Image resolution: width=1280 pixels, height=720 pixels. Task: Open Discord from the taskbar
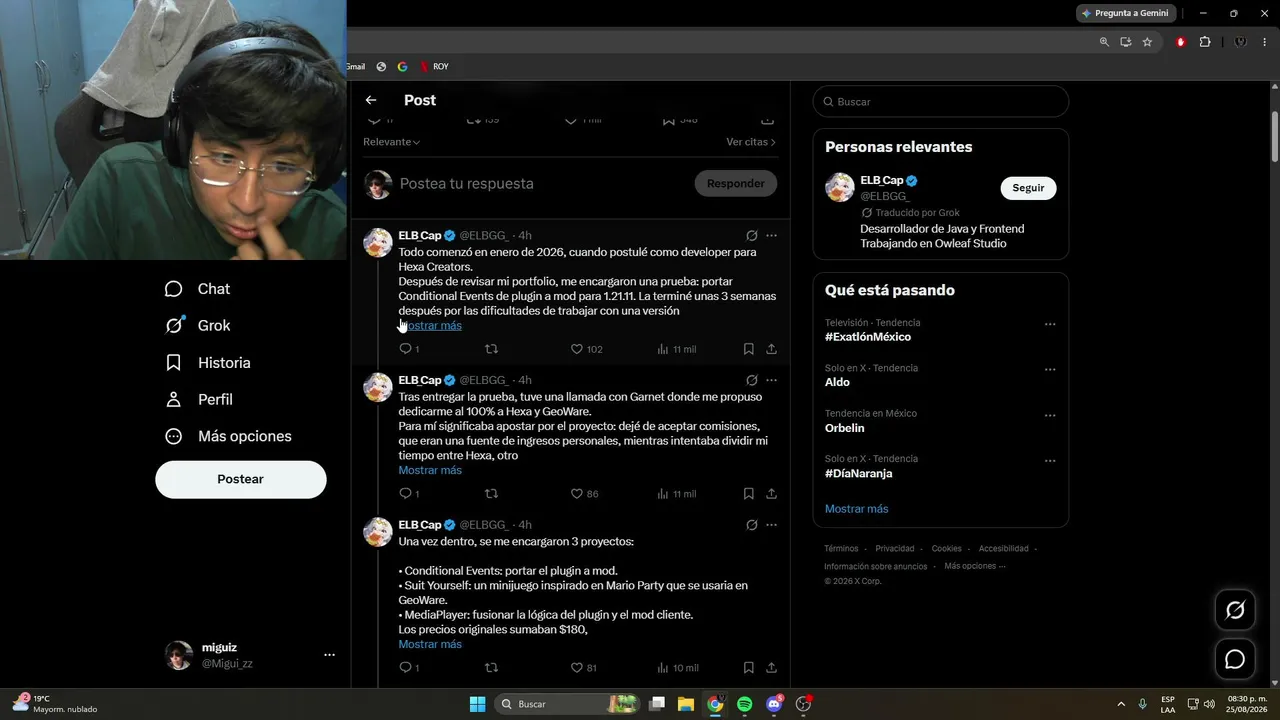pos(774,704)
